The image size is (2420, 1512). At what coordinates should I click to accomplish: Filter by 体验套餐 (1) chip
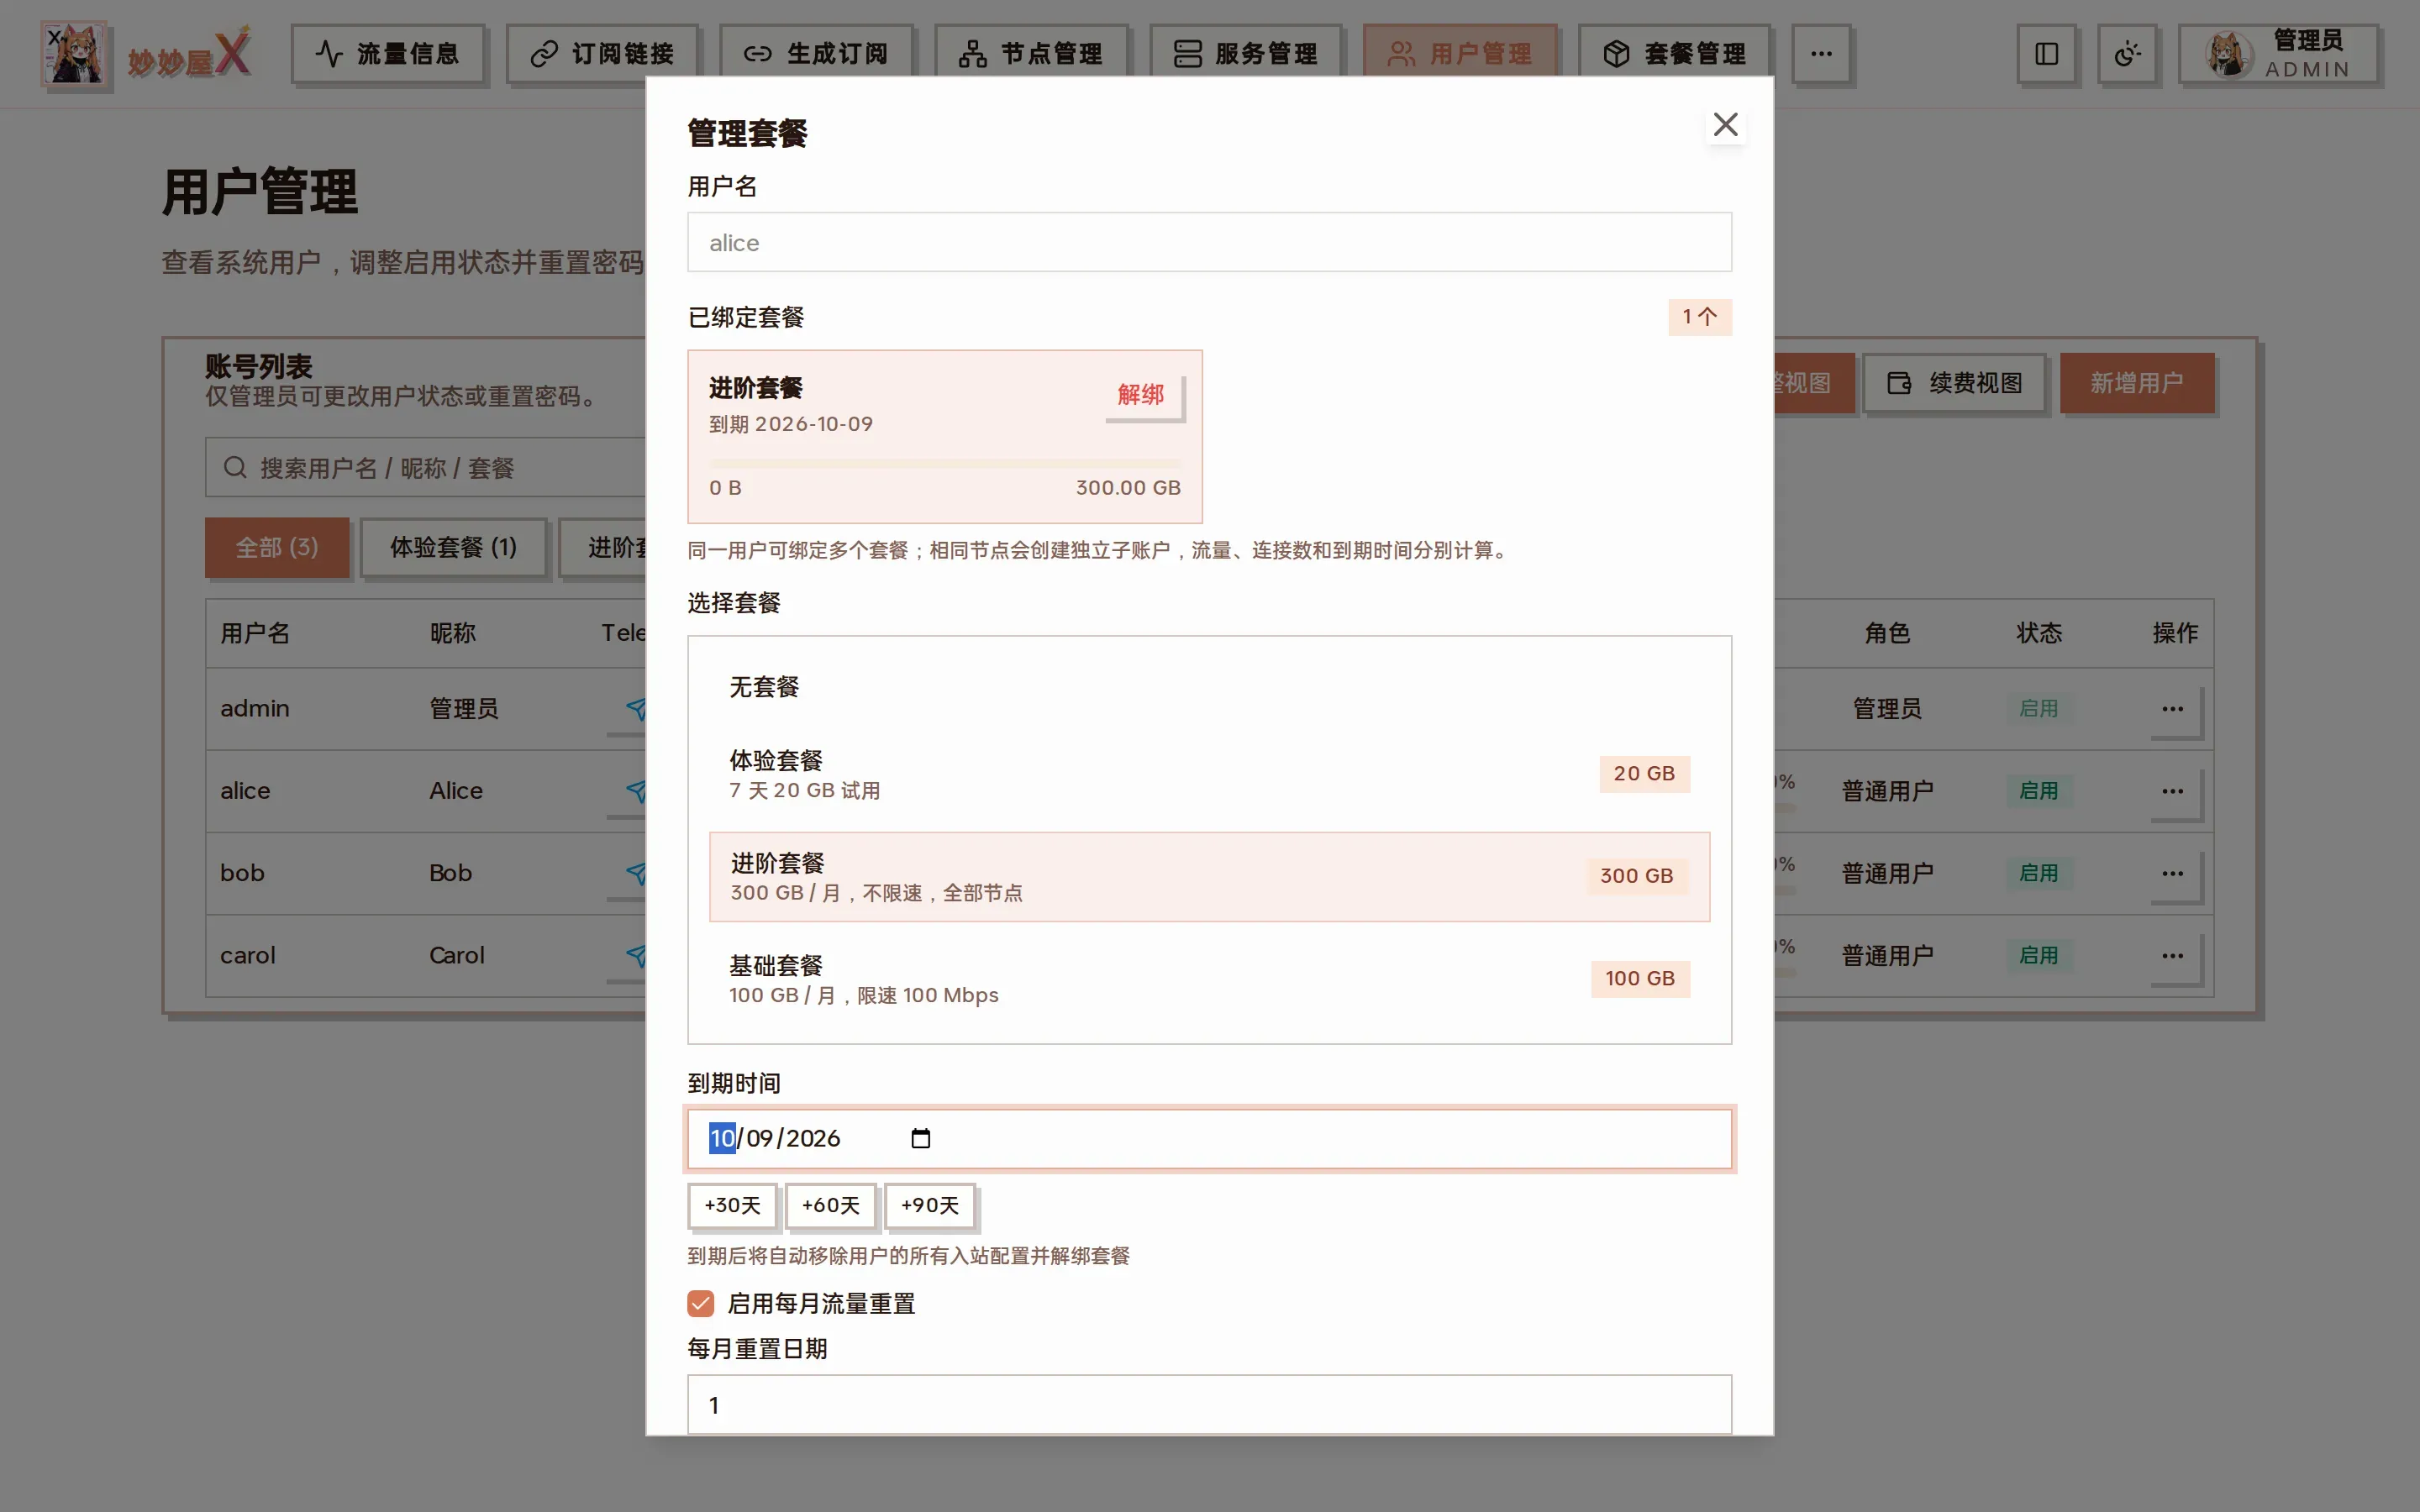453,548
